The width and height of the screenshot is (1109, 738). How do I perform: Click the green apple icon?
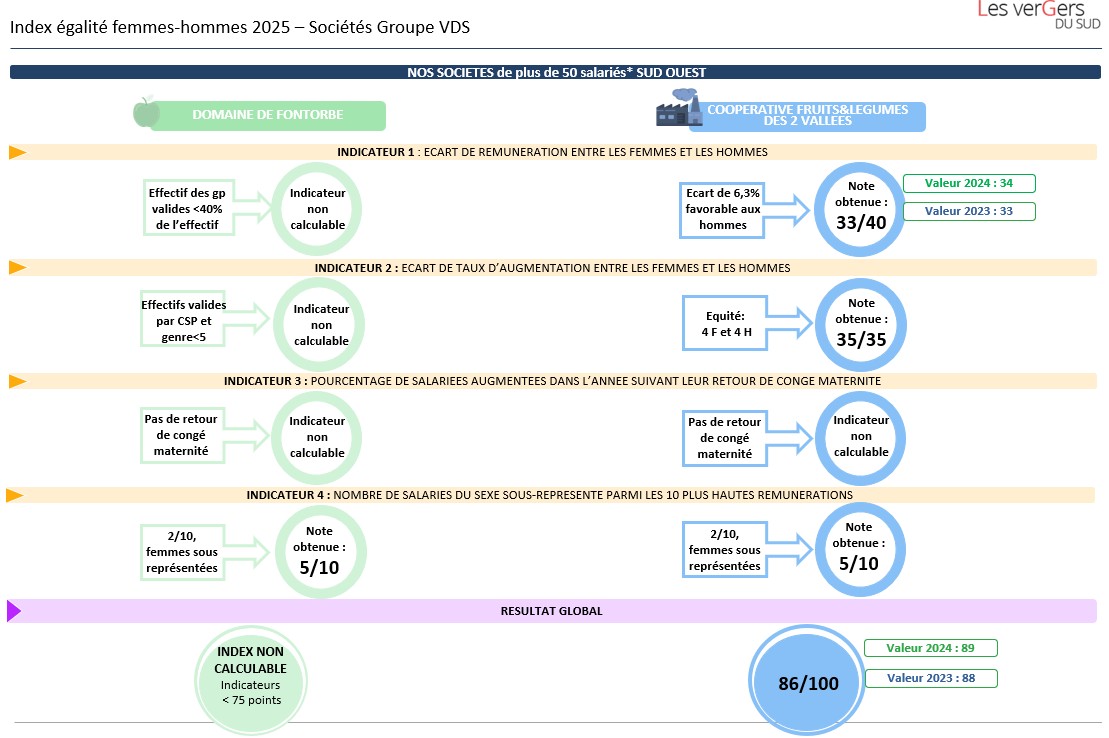[146, 112]
